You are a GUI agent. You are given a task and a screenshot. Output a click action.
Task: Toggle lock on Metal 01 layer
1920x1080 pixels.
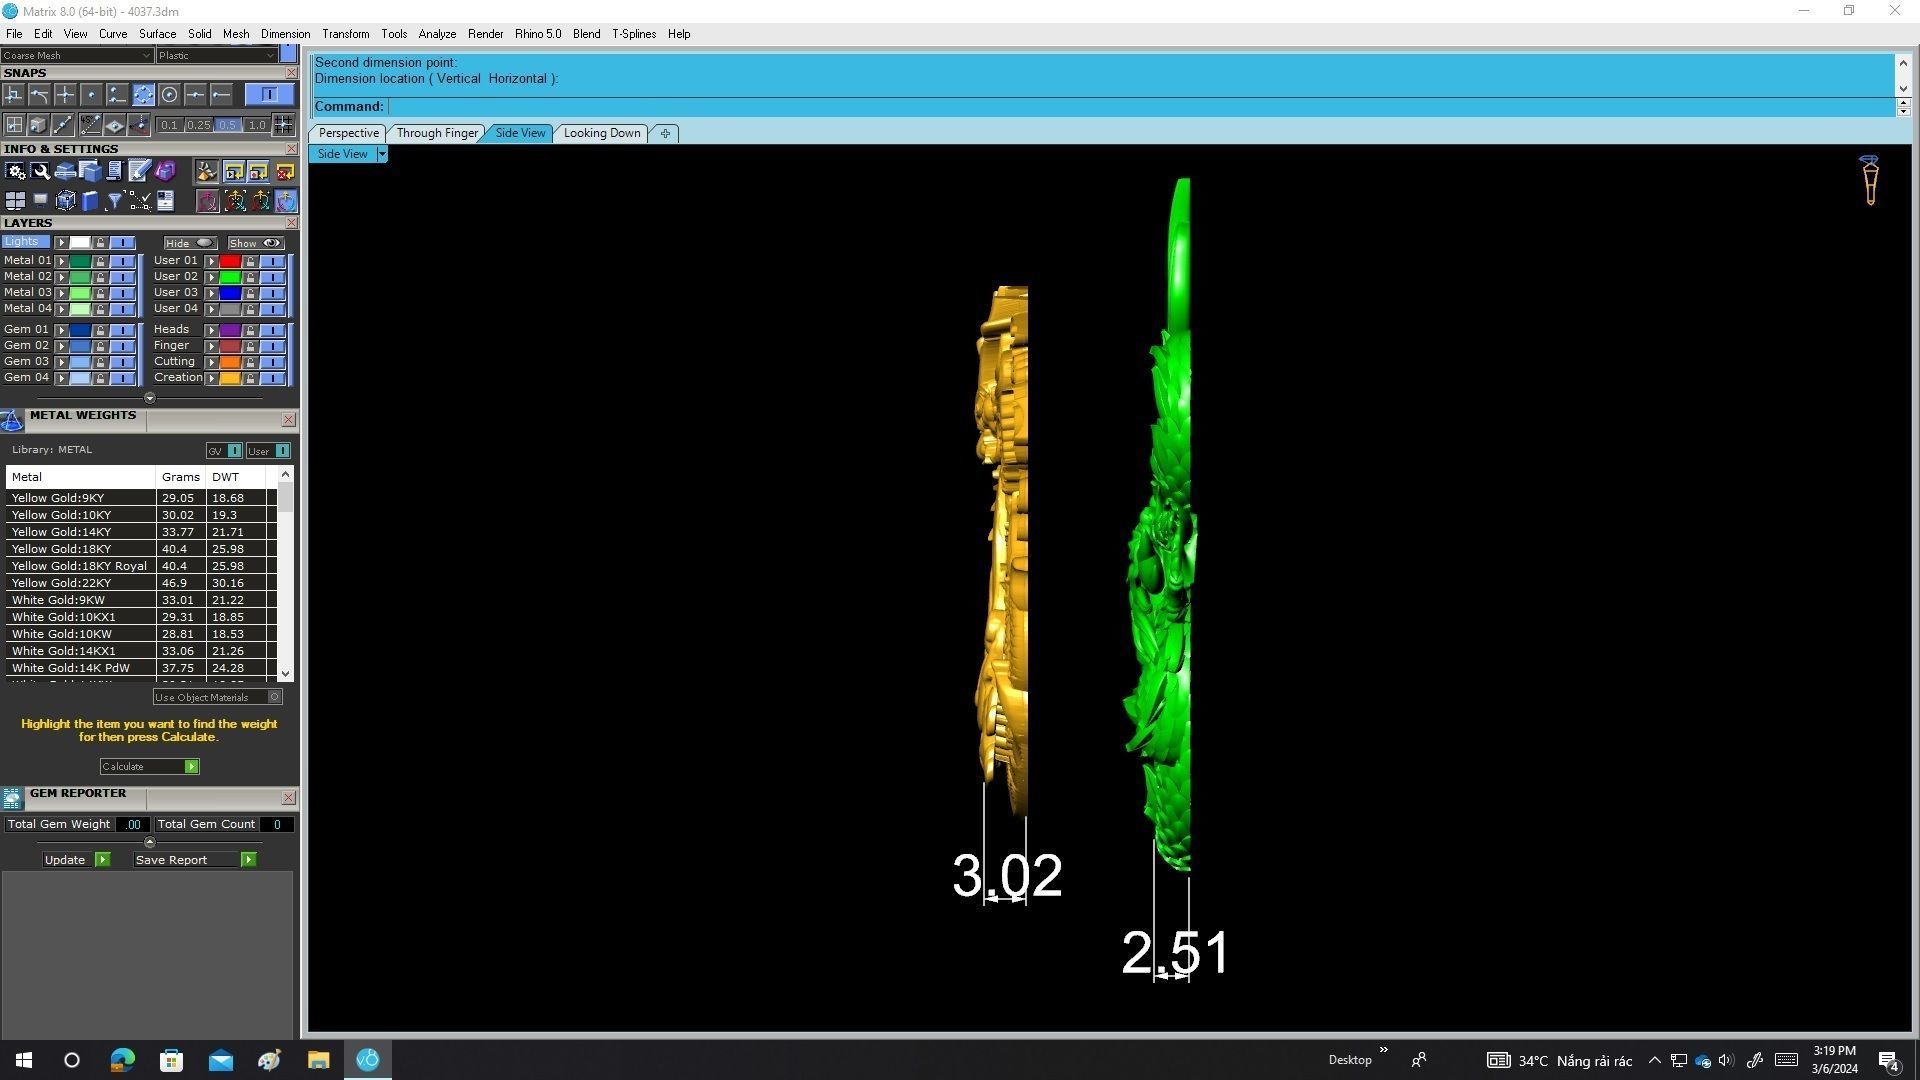pyautogui.click(x=100, y=261)
